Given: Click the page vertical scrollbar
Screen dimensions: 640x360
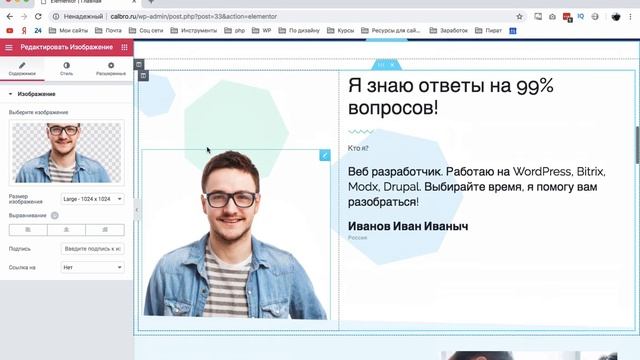Looking at the screenshot, I should tap(638, 145).
